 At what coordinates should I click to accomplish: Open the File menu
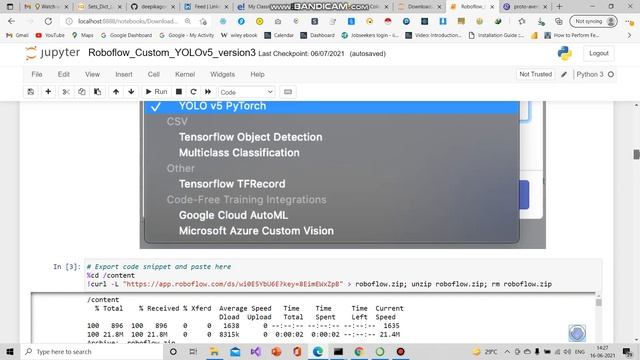(x=37, y=74)
